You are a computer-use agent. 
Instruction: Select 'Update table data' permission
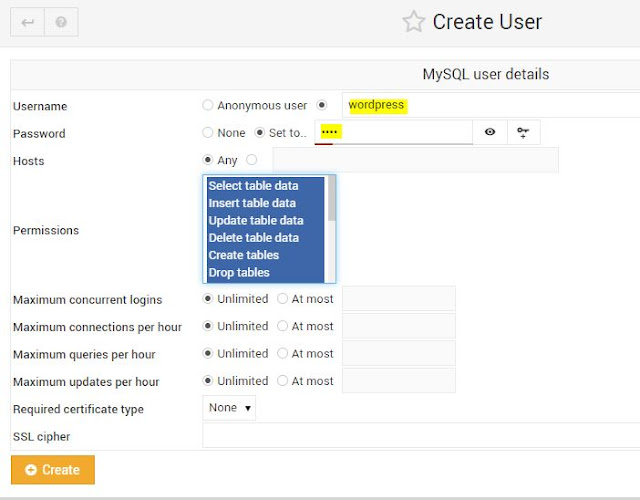[266, 220]
